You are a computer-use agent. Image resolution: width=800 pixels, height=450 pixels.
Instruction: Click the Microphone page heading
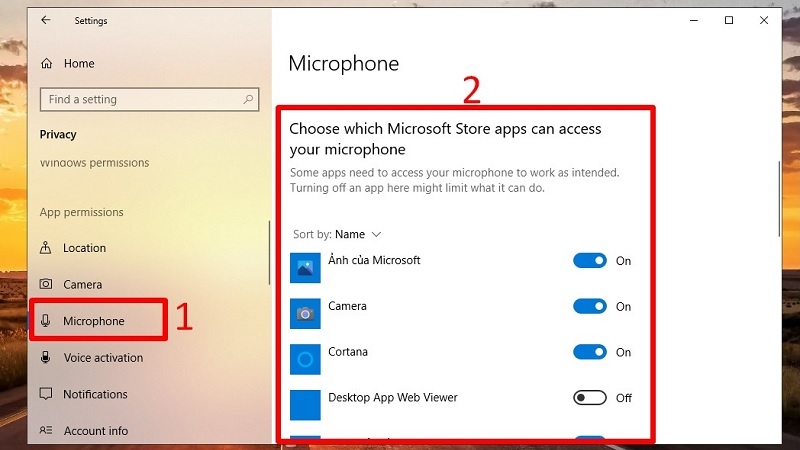(343, 64)
